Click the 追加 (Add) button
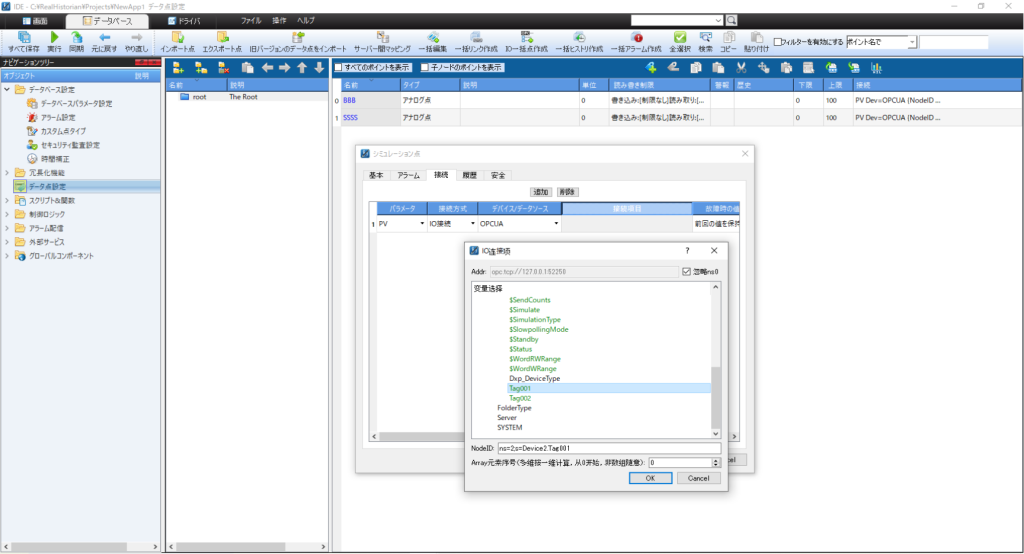 tap(541, 191)
